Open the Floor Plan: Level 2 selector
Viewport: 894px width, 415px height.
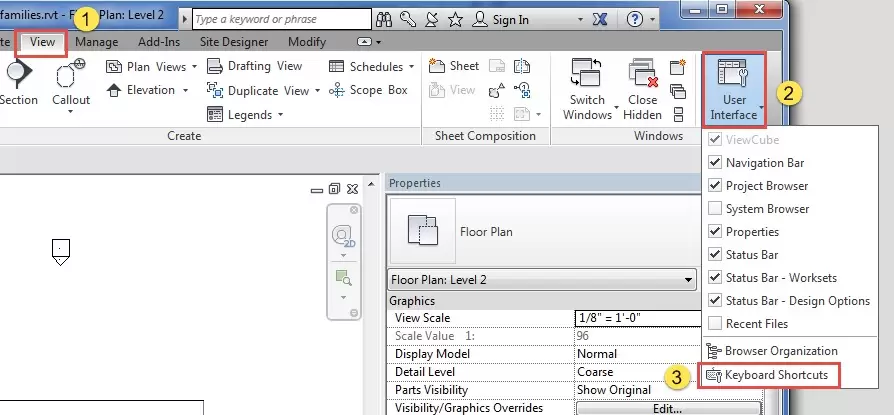[541, 280]
